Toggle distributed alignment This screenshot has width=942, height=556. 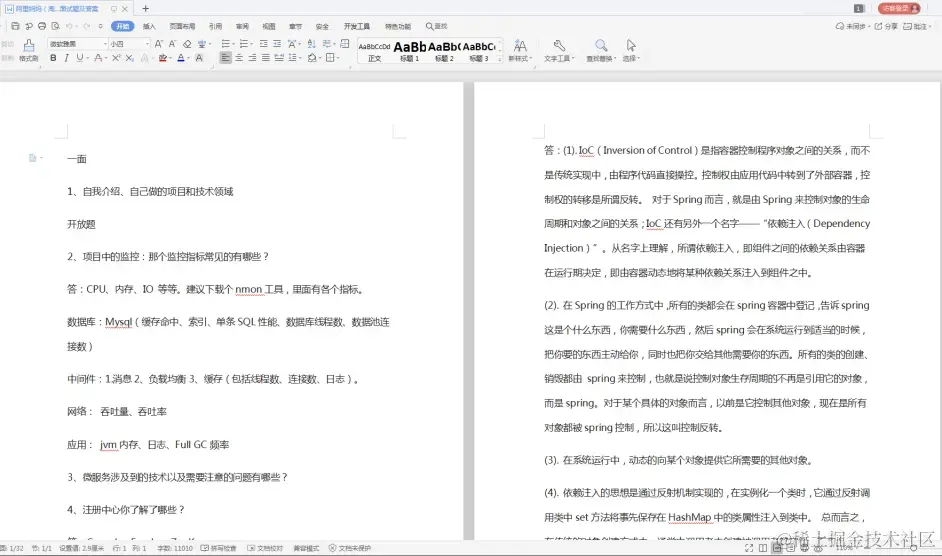pyautogui.click(x=279, y=58)
